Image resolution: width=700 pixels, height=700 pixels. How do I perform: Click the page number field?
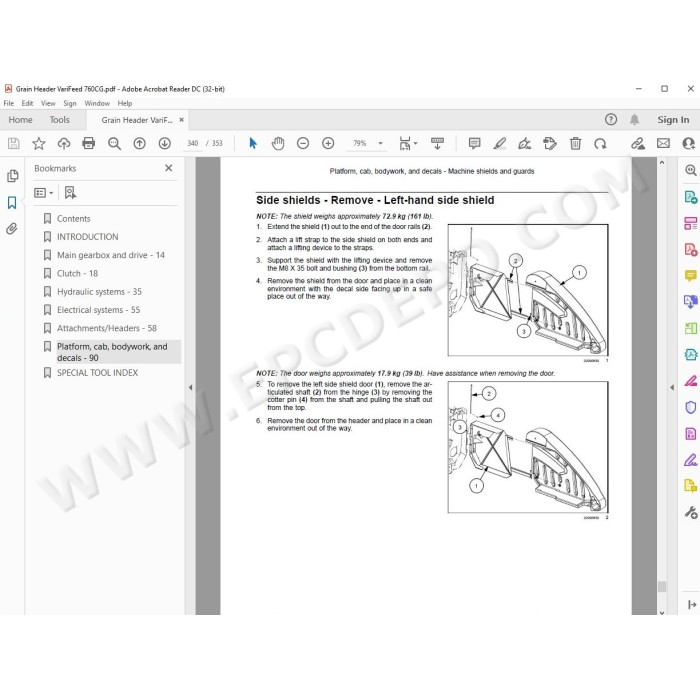[x=193, y=143]
